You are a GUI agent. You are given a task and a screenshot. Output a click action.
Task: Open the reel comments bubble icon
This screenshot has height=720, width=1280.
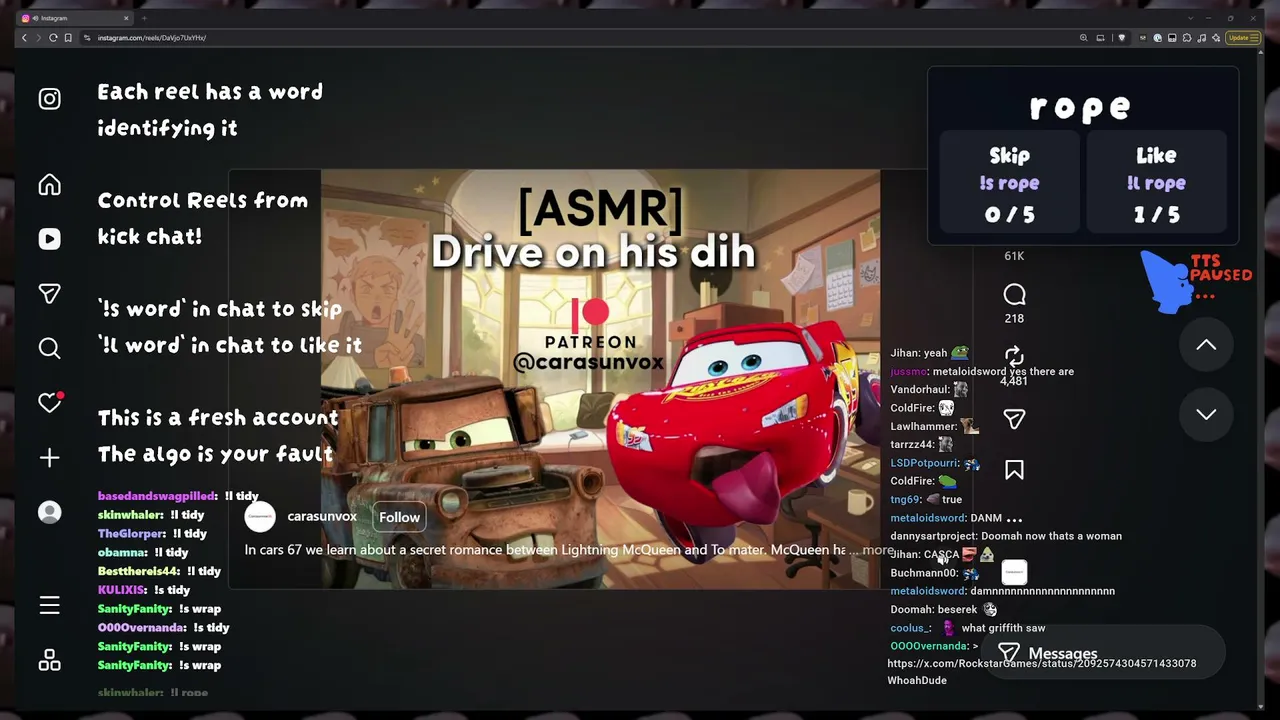point(1014,294)
